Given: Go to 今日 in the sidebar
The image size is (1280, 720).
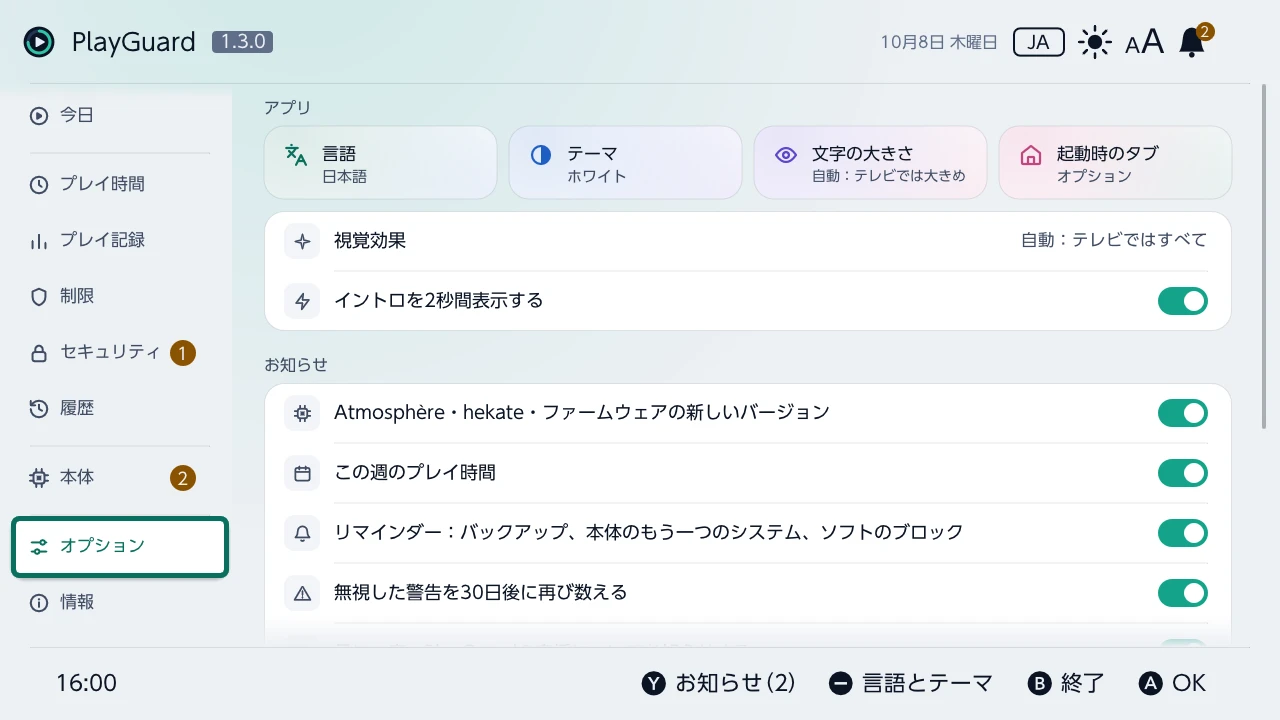Looking at the screenshot, I should click(x=120, y=116).
